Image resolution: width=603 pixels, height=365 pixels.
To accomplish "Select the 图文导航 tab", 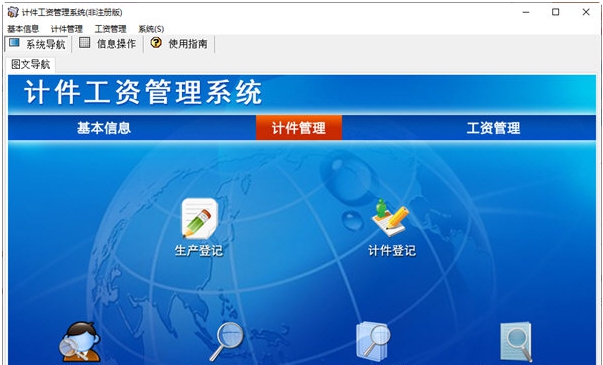I will pos(31,64).
